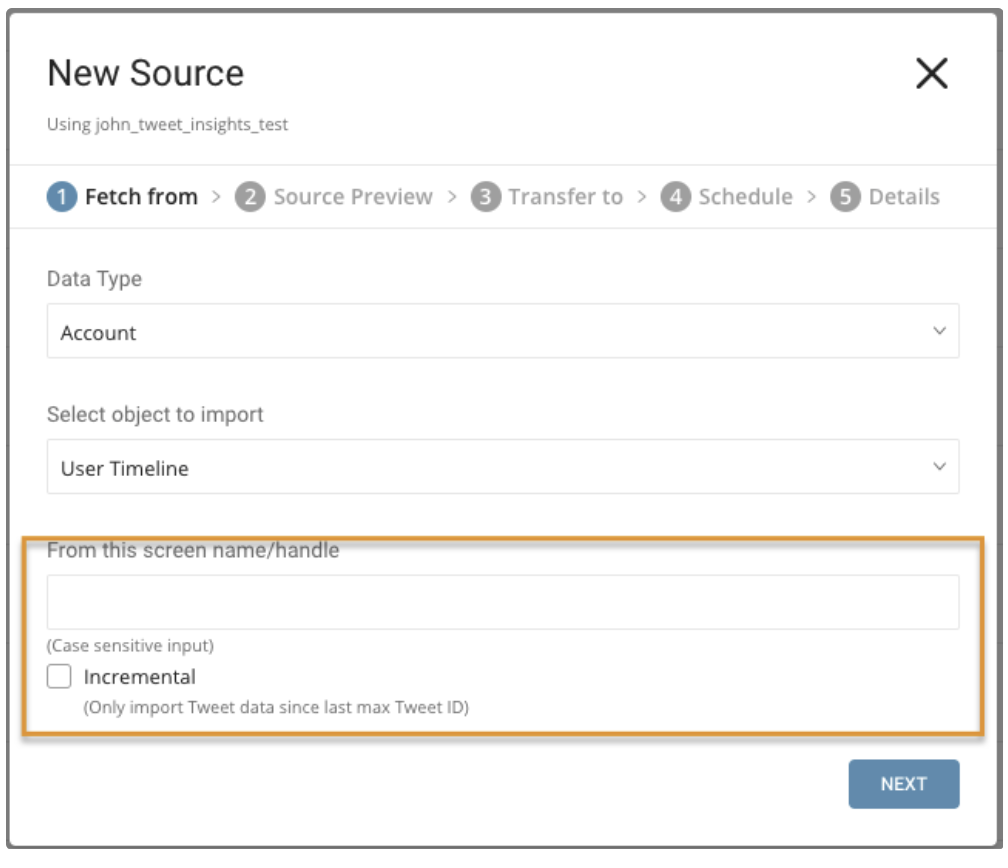
Task: Click the object selector chevron arrow
Action: (x=937, y=468)
